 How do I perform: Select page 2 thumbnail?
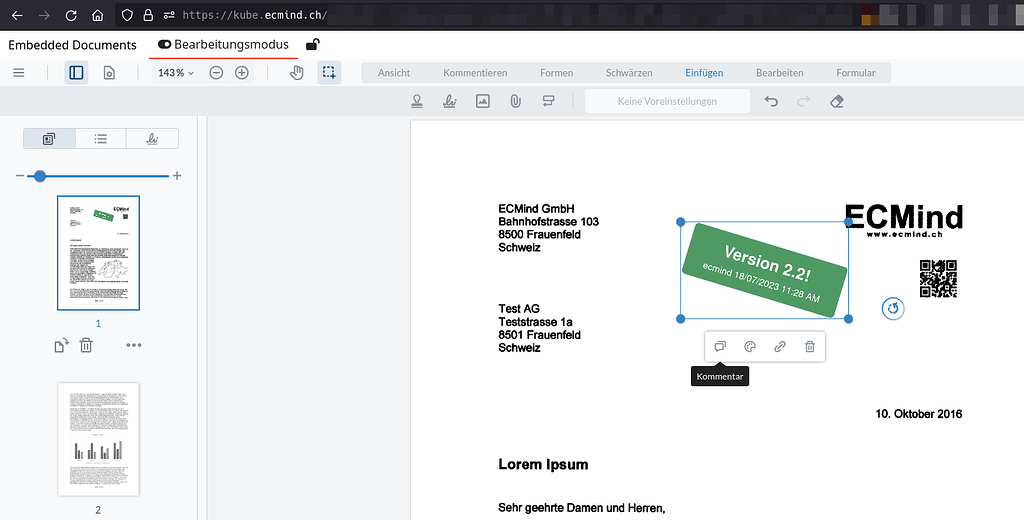pos(99,439)
